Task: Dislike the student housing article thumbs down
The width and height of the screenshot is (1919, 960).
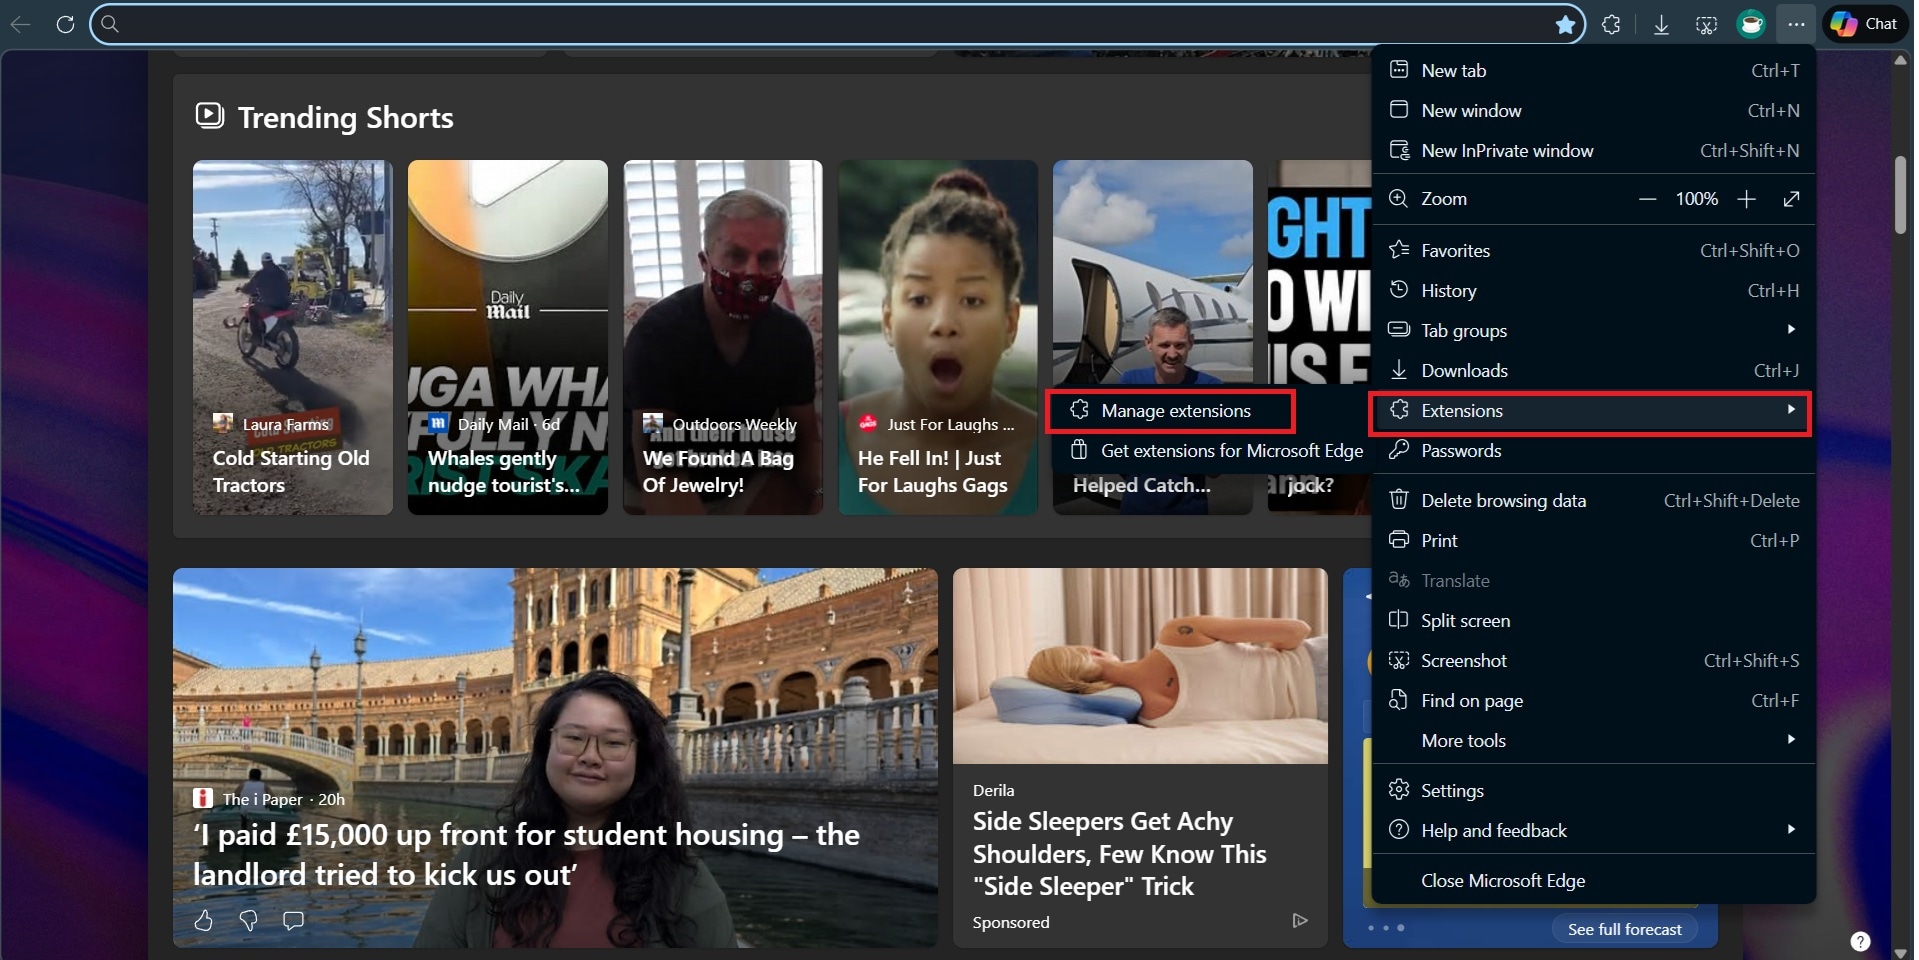Action: click(x=248, y=920)
